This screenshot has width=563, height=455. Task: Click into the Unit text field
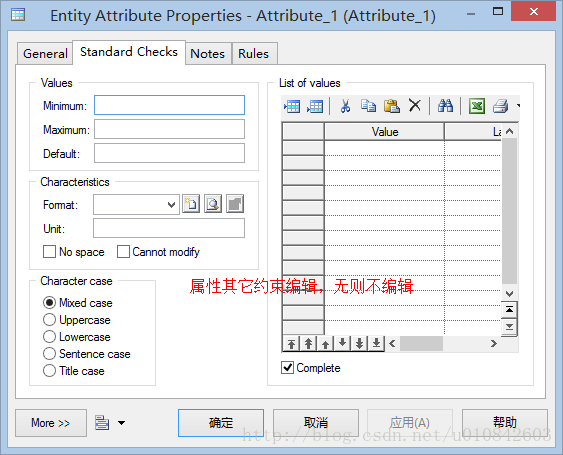pos(169,228)
